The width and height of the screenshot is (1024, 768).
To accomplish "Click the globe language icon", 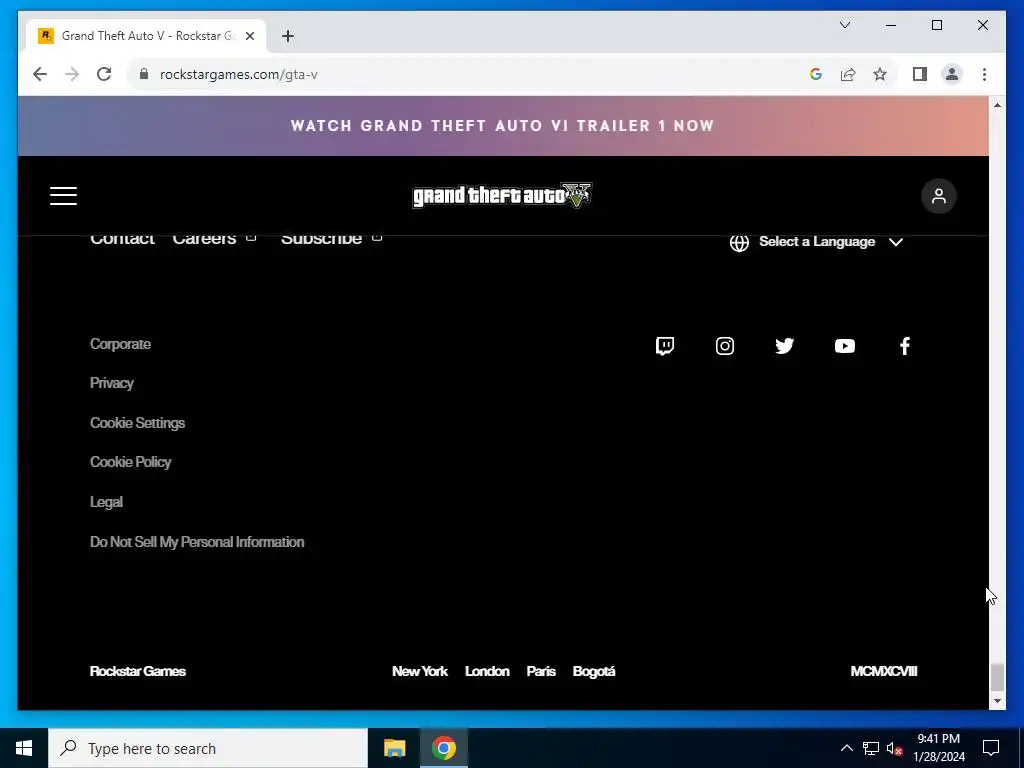I will pyautogui.click(x=739, y=242).
